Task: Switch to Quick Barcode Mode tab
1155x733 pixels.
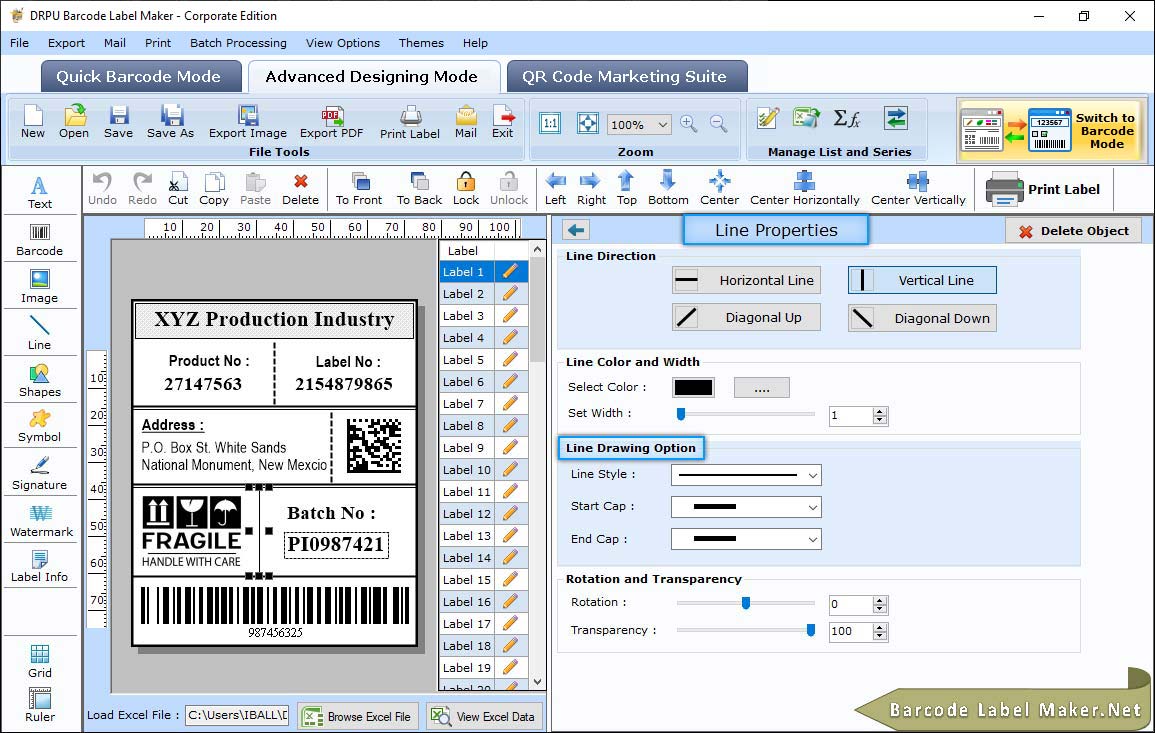Action: (140, 77)
